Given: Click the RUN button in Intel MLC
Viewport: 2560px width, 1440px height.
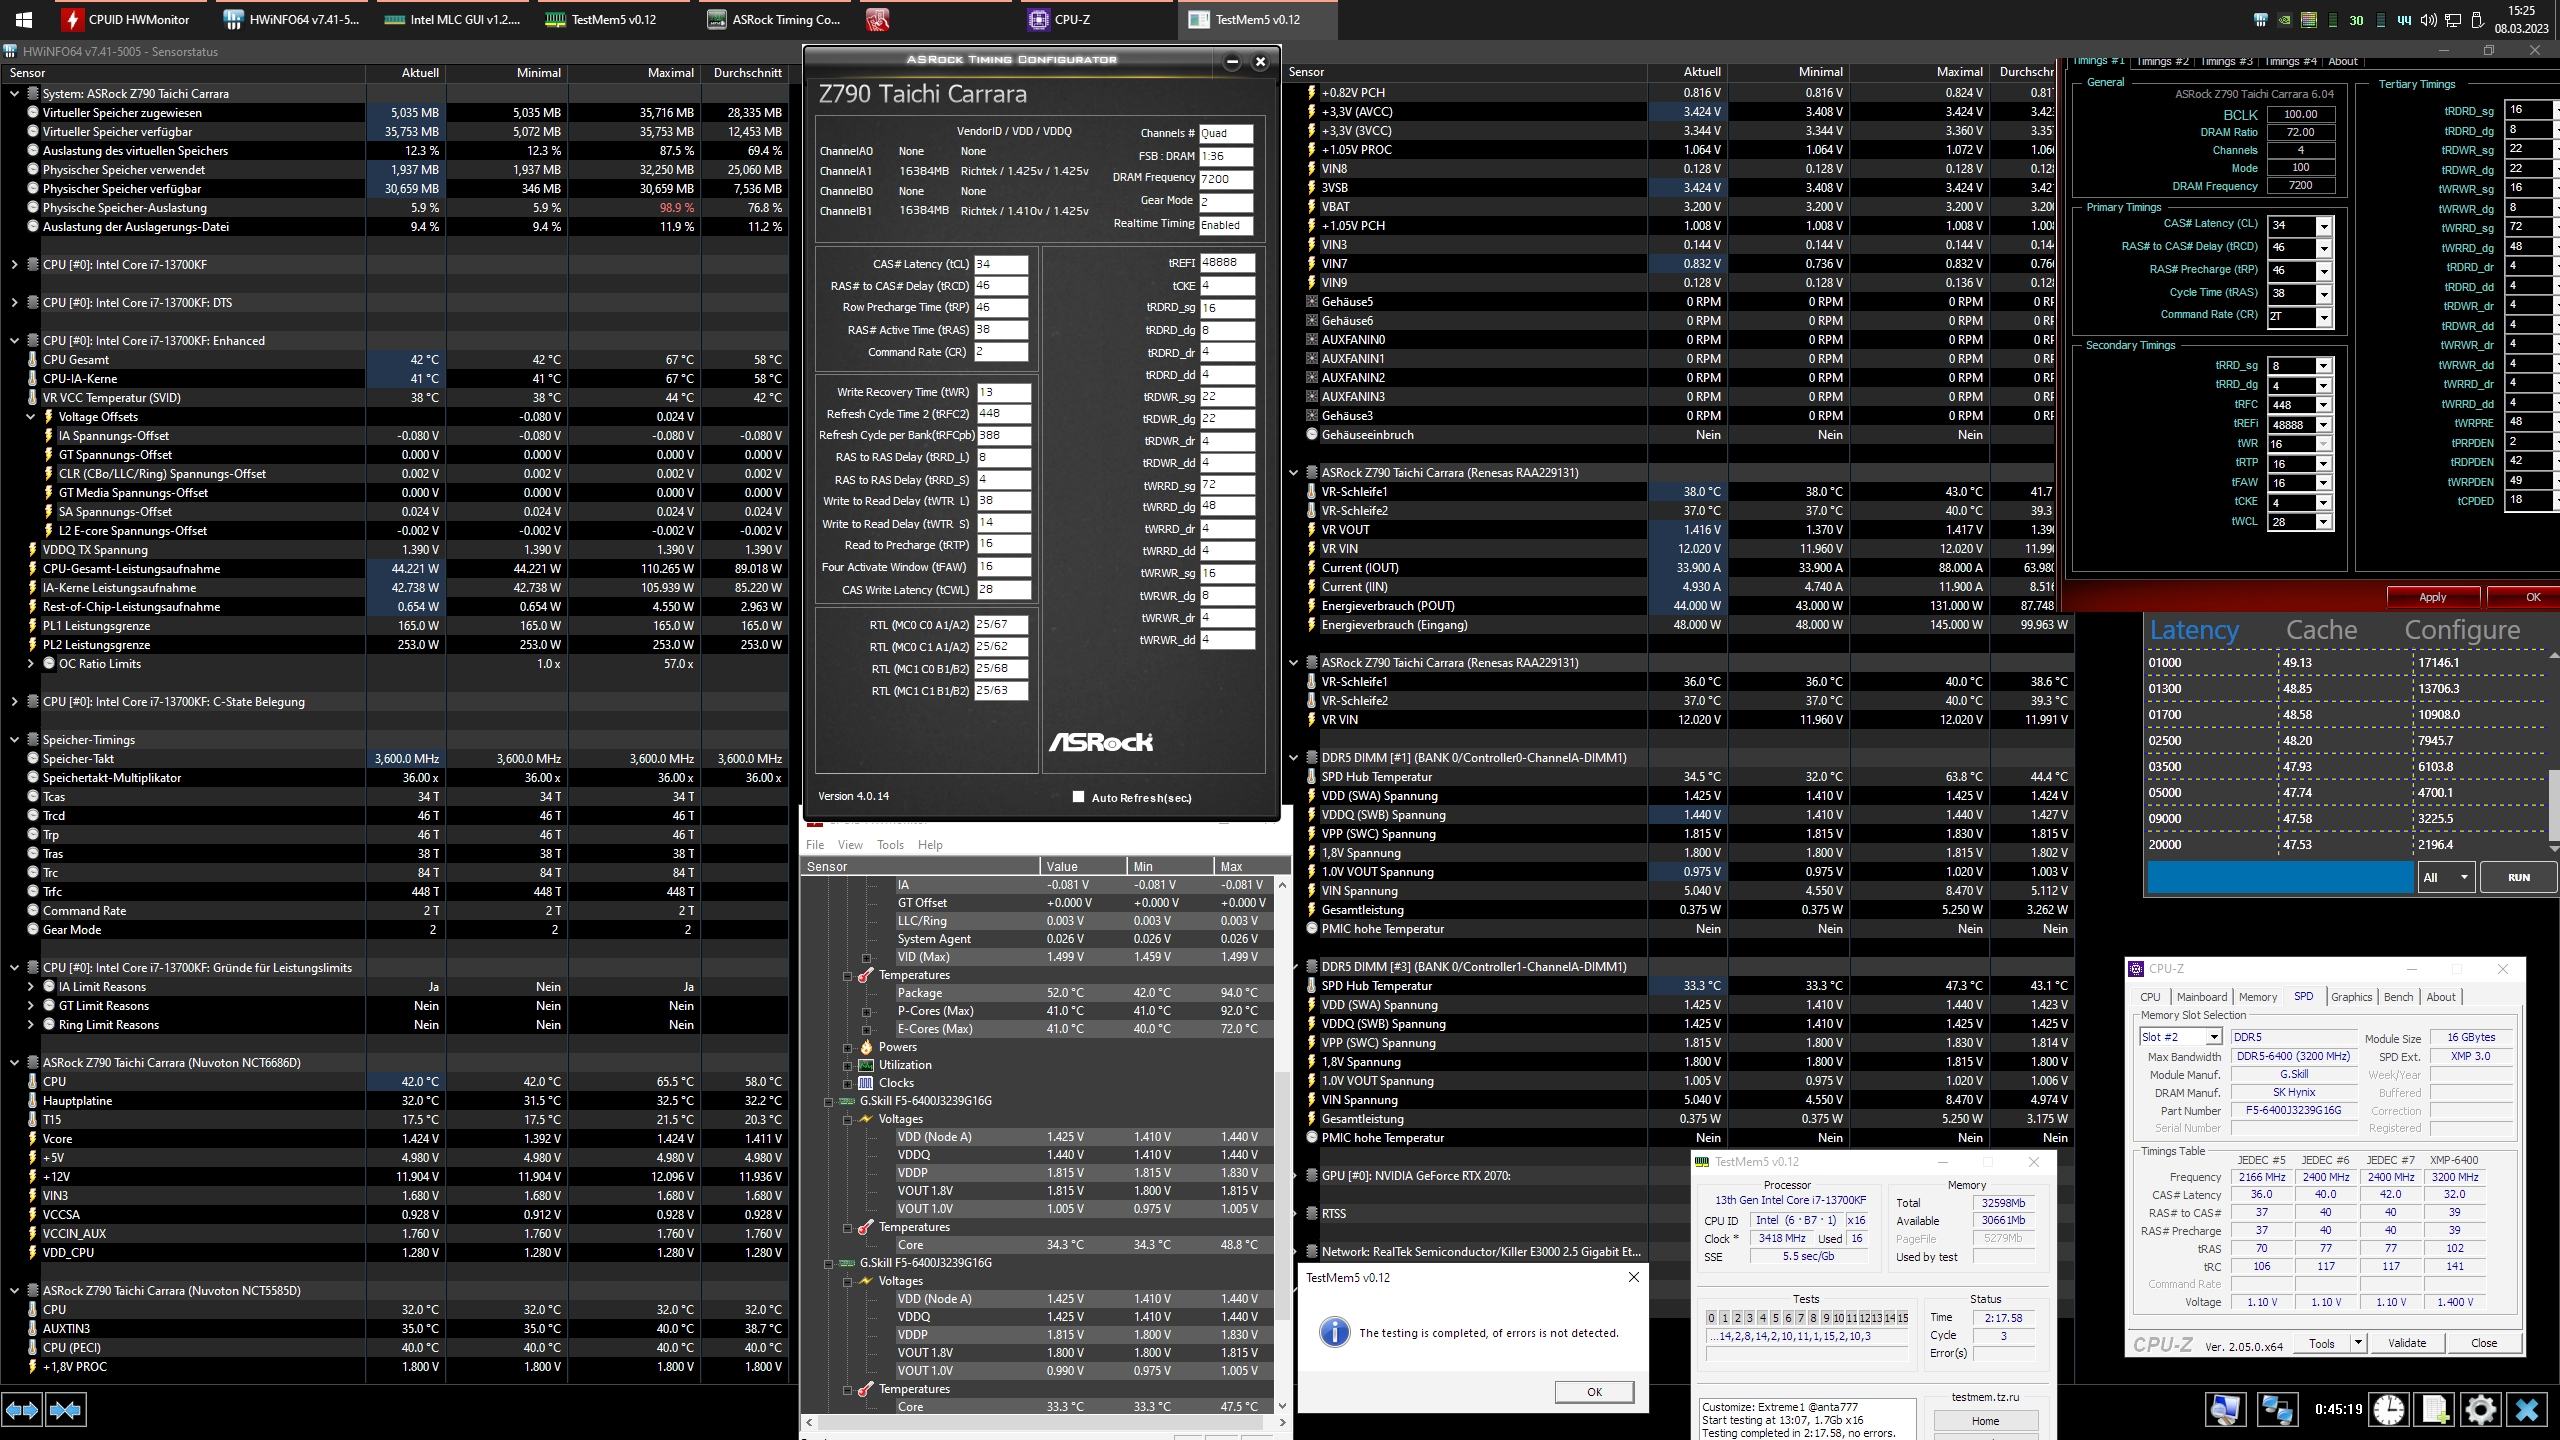Looking at the screenshot, I should click(x=2518, y=877).
